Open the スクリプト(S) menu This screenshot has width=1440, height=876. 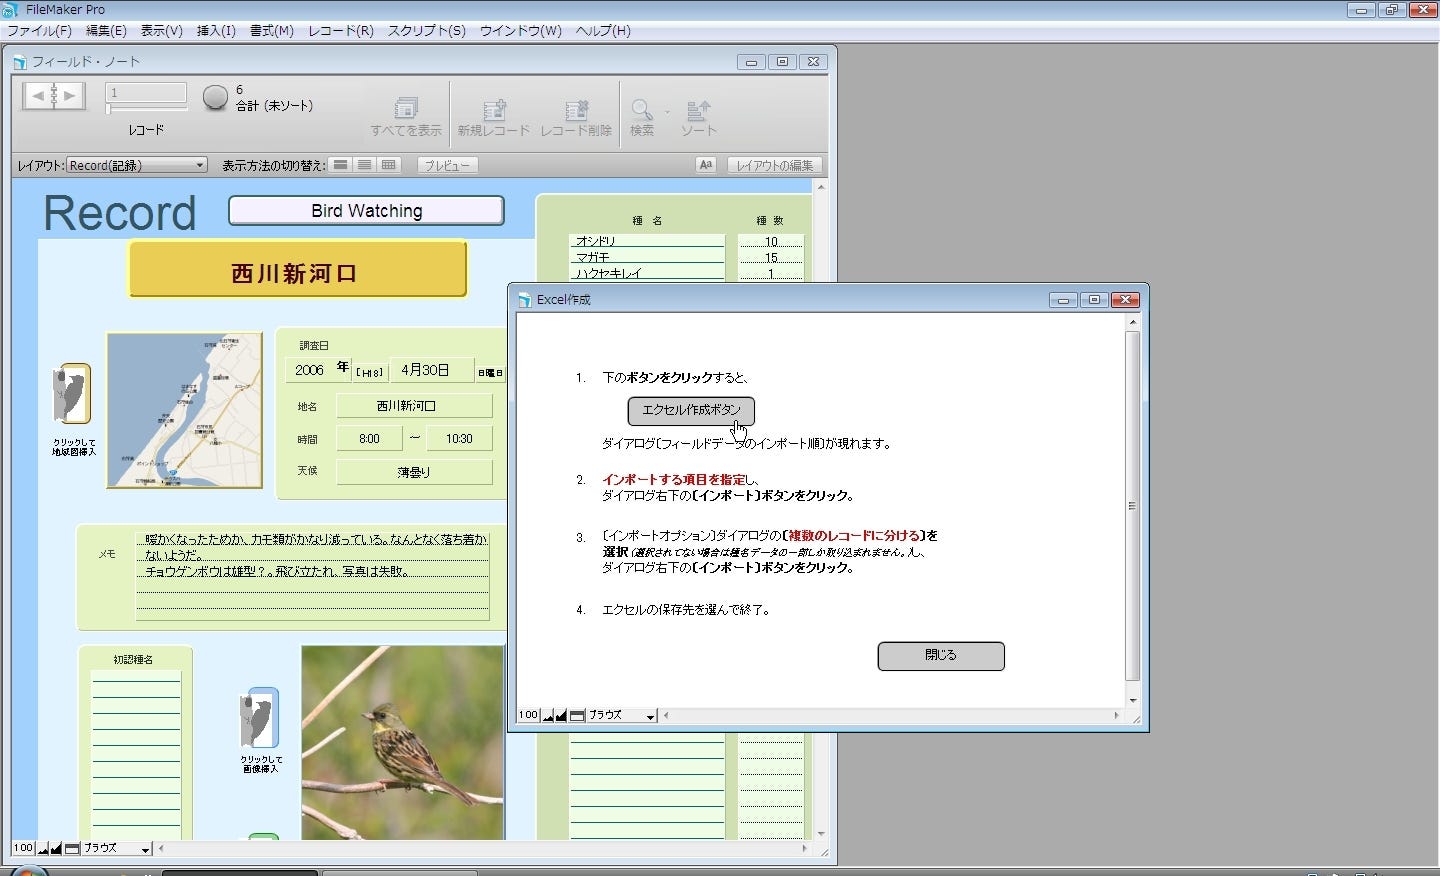click(x=426, y=31)
